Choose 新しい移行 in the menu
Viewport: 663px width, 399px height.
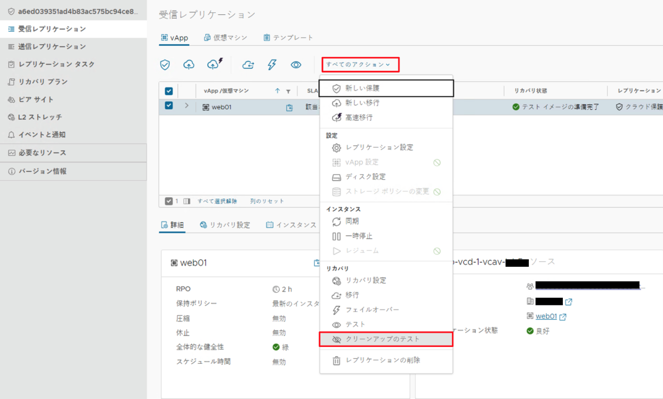click(386, 103)
